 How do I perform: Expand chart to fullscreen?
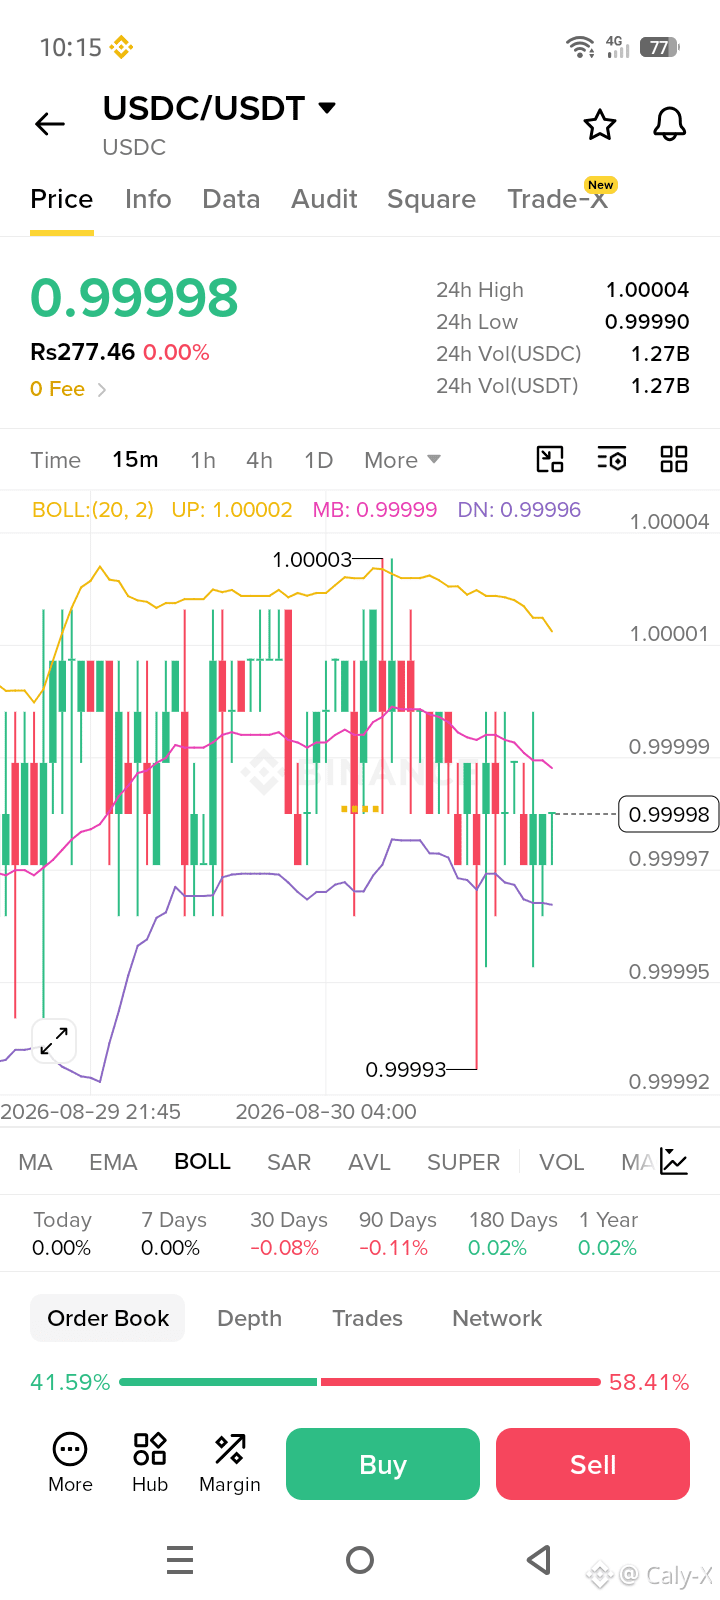(x=54, y=1041)
